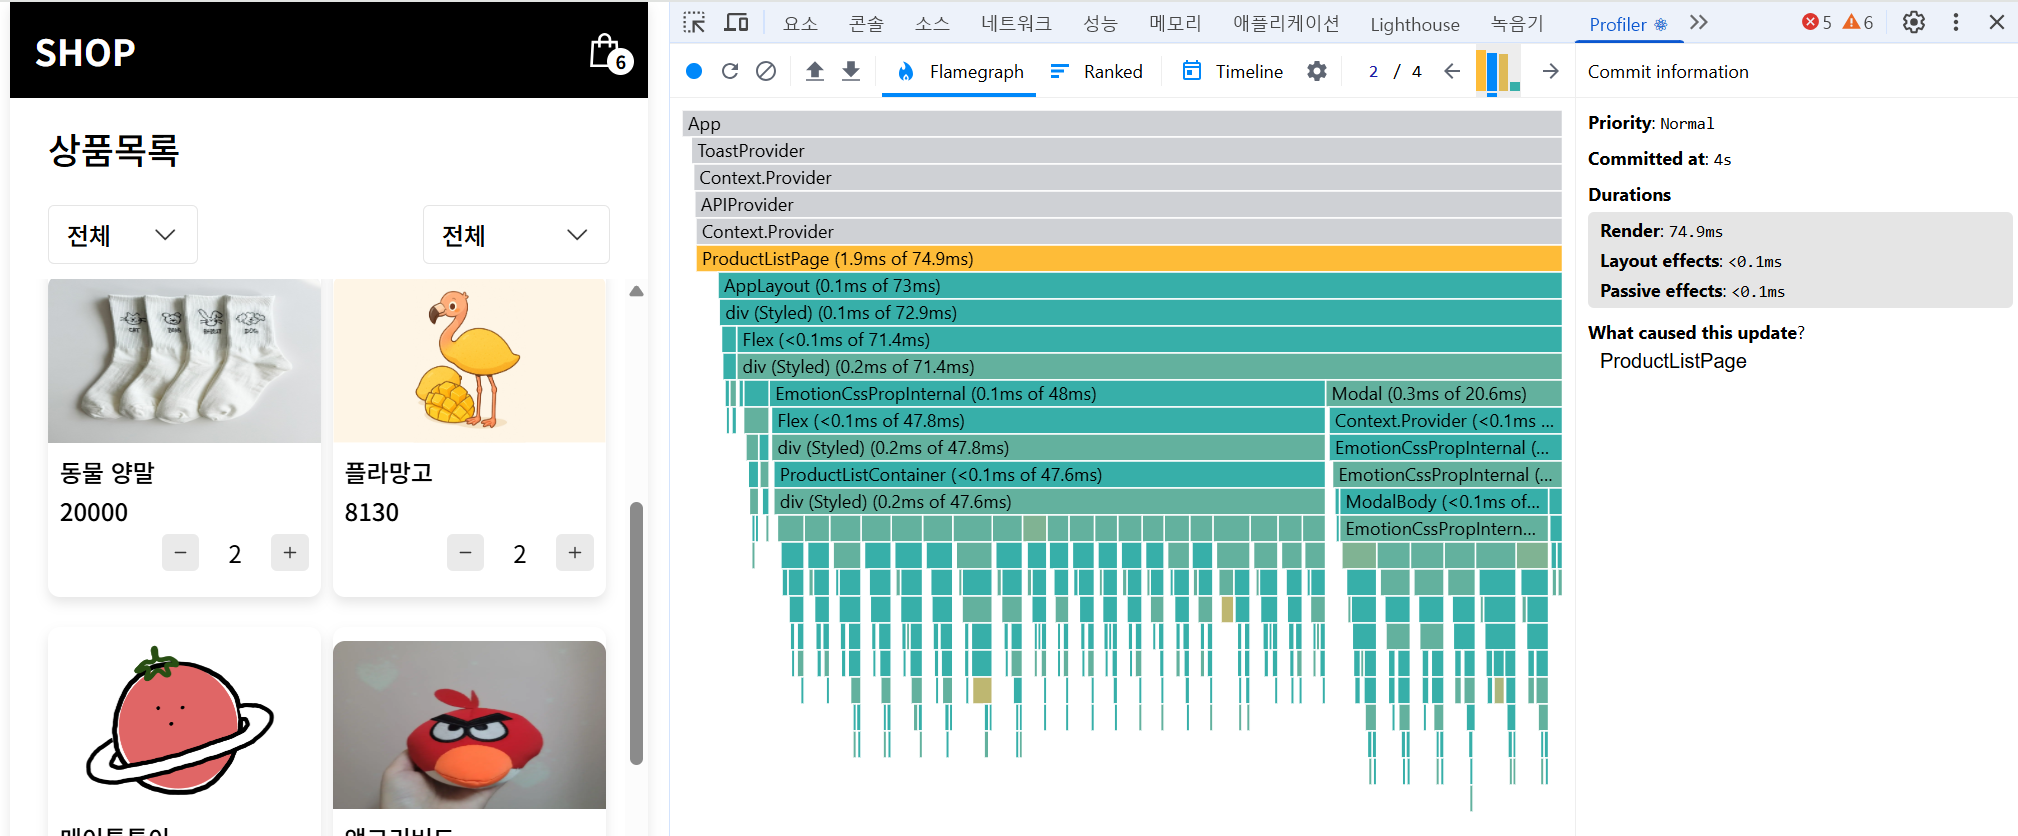The image size is (2018, 836).
Task: Click the product list scrollbar thumb
Action: (x=636, y=633)
